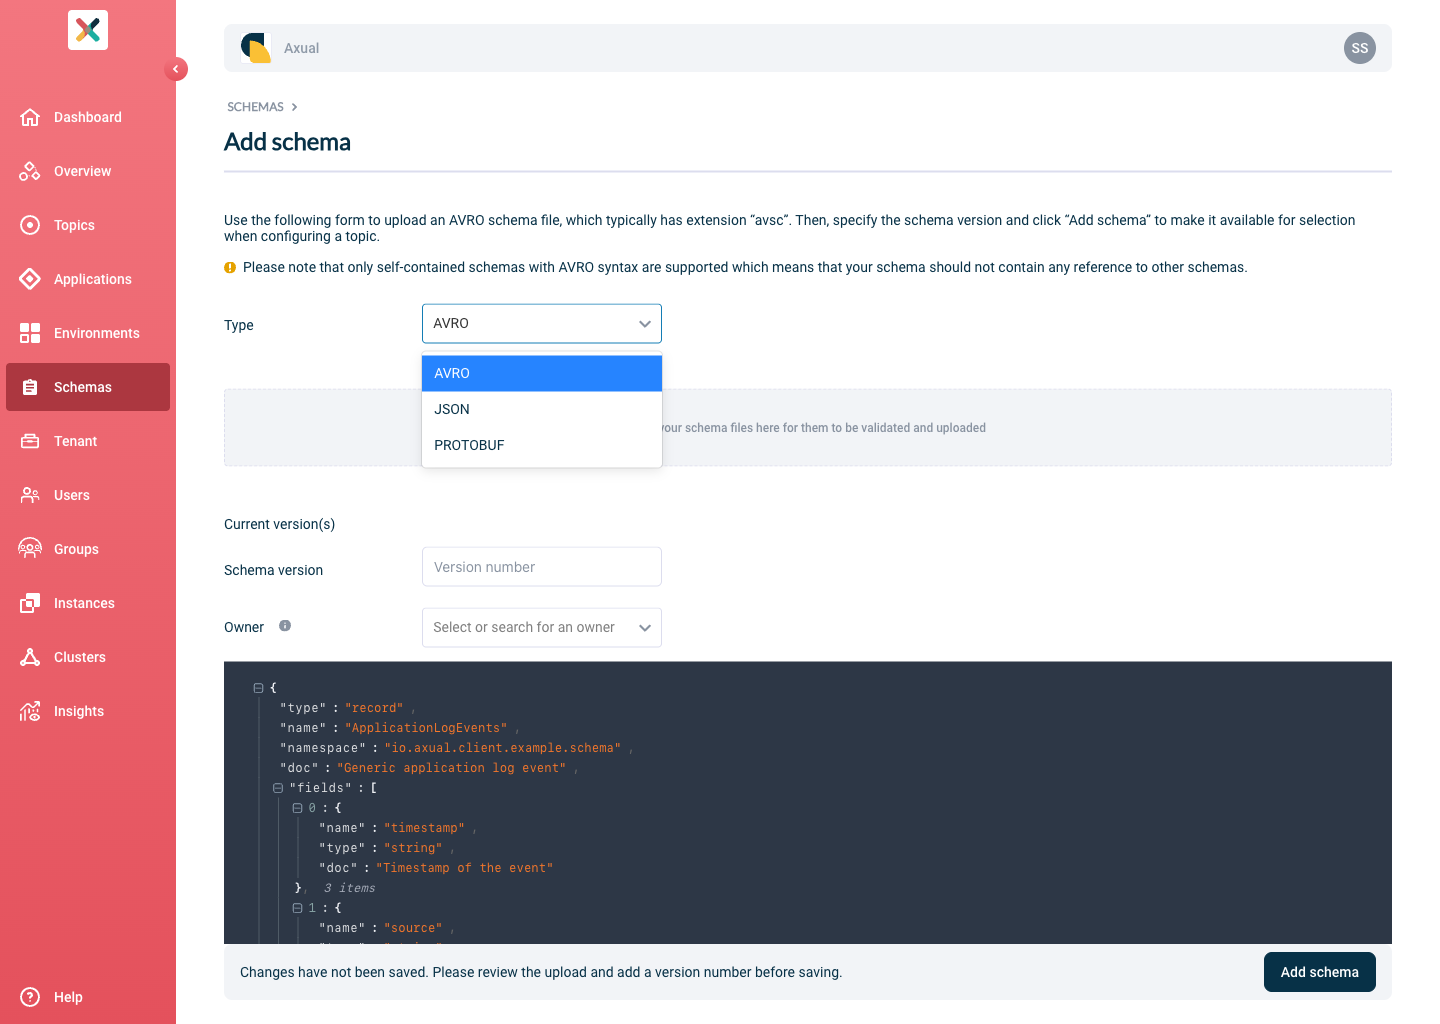Go to Applications page
This screenshot has width=1440, height=1024.
click(88, 279)
